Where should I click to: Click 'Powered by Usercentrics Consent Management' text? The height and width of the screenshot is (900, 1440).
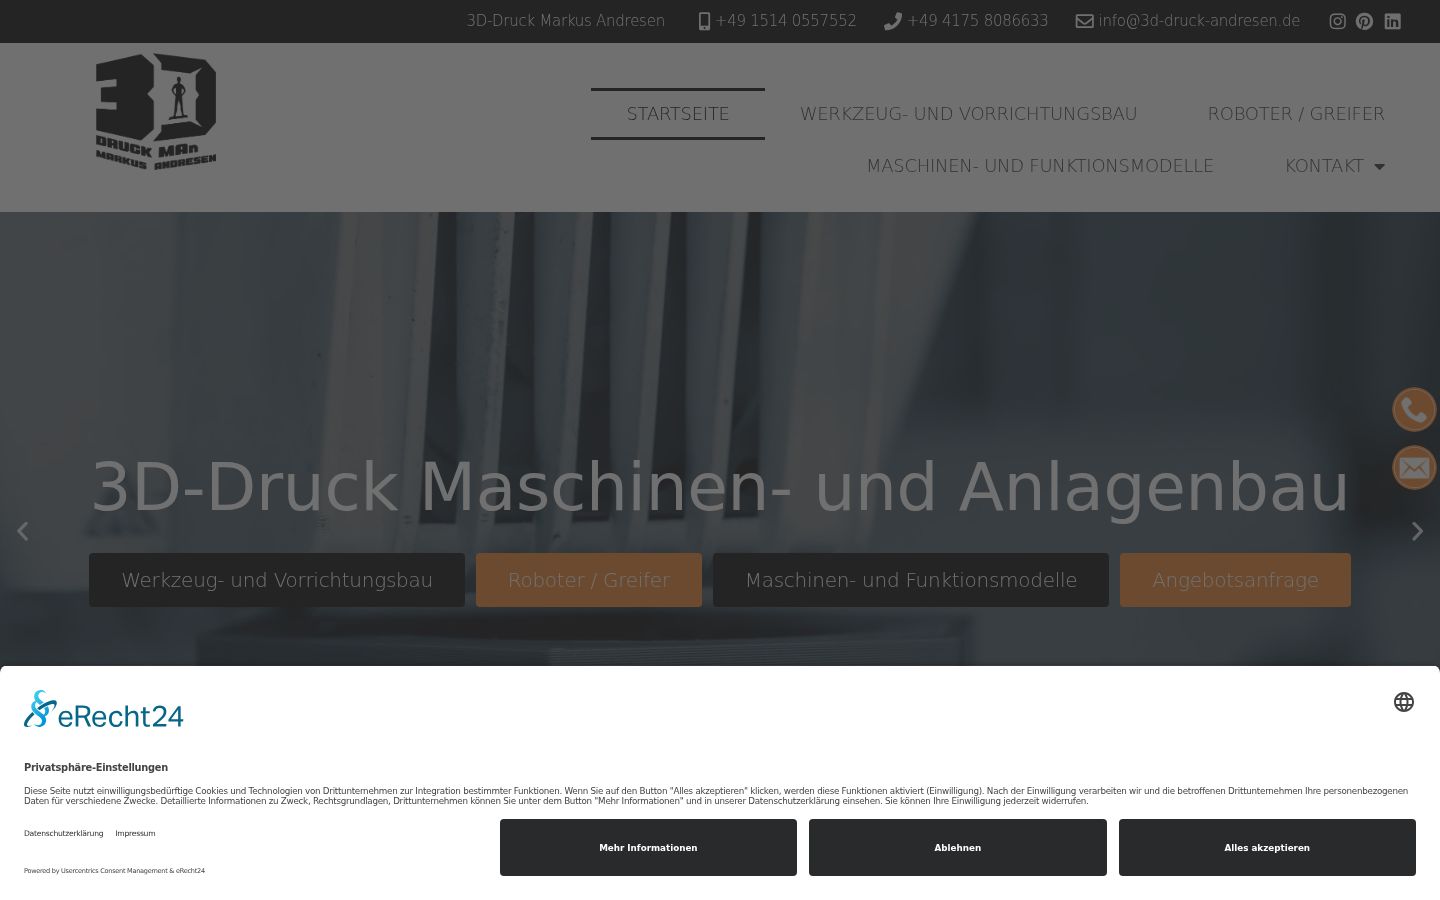pyautogui.click(x=96, y=871)
